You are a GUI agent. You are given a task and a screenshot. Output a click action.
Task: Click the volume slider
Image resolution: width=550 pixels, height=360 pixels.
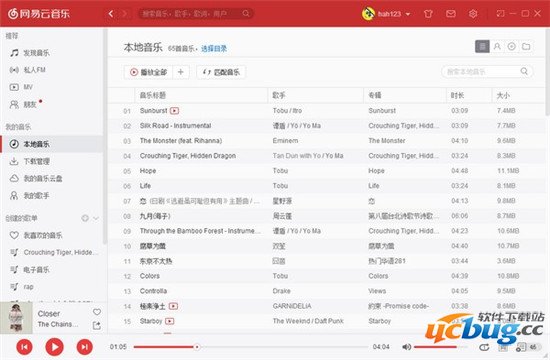[440, 347]
